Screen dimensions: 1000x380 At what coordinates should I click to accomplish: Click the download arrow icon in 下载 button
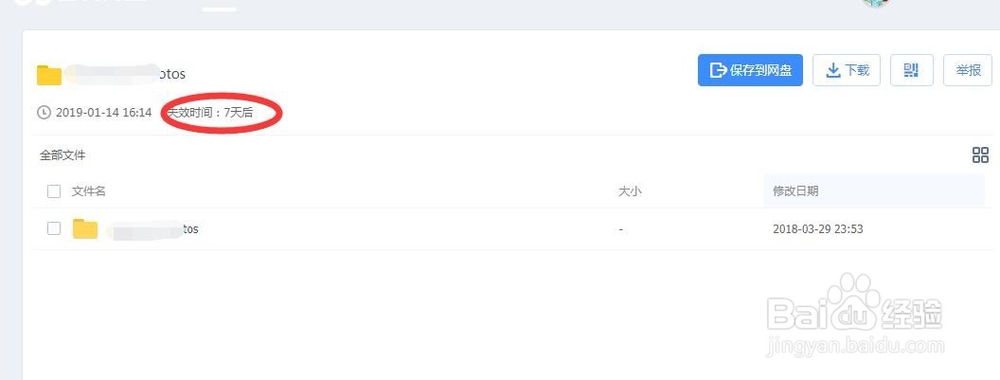(x=833, y=70)
